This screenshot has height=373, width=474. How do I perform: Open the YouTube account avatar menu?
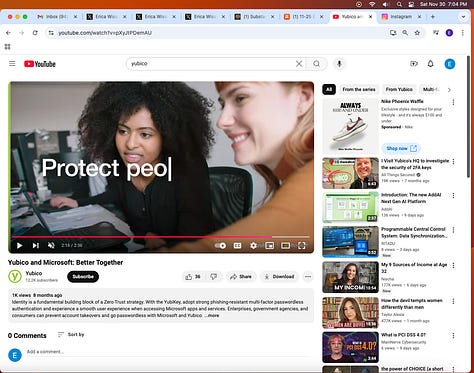450,64
